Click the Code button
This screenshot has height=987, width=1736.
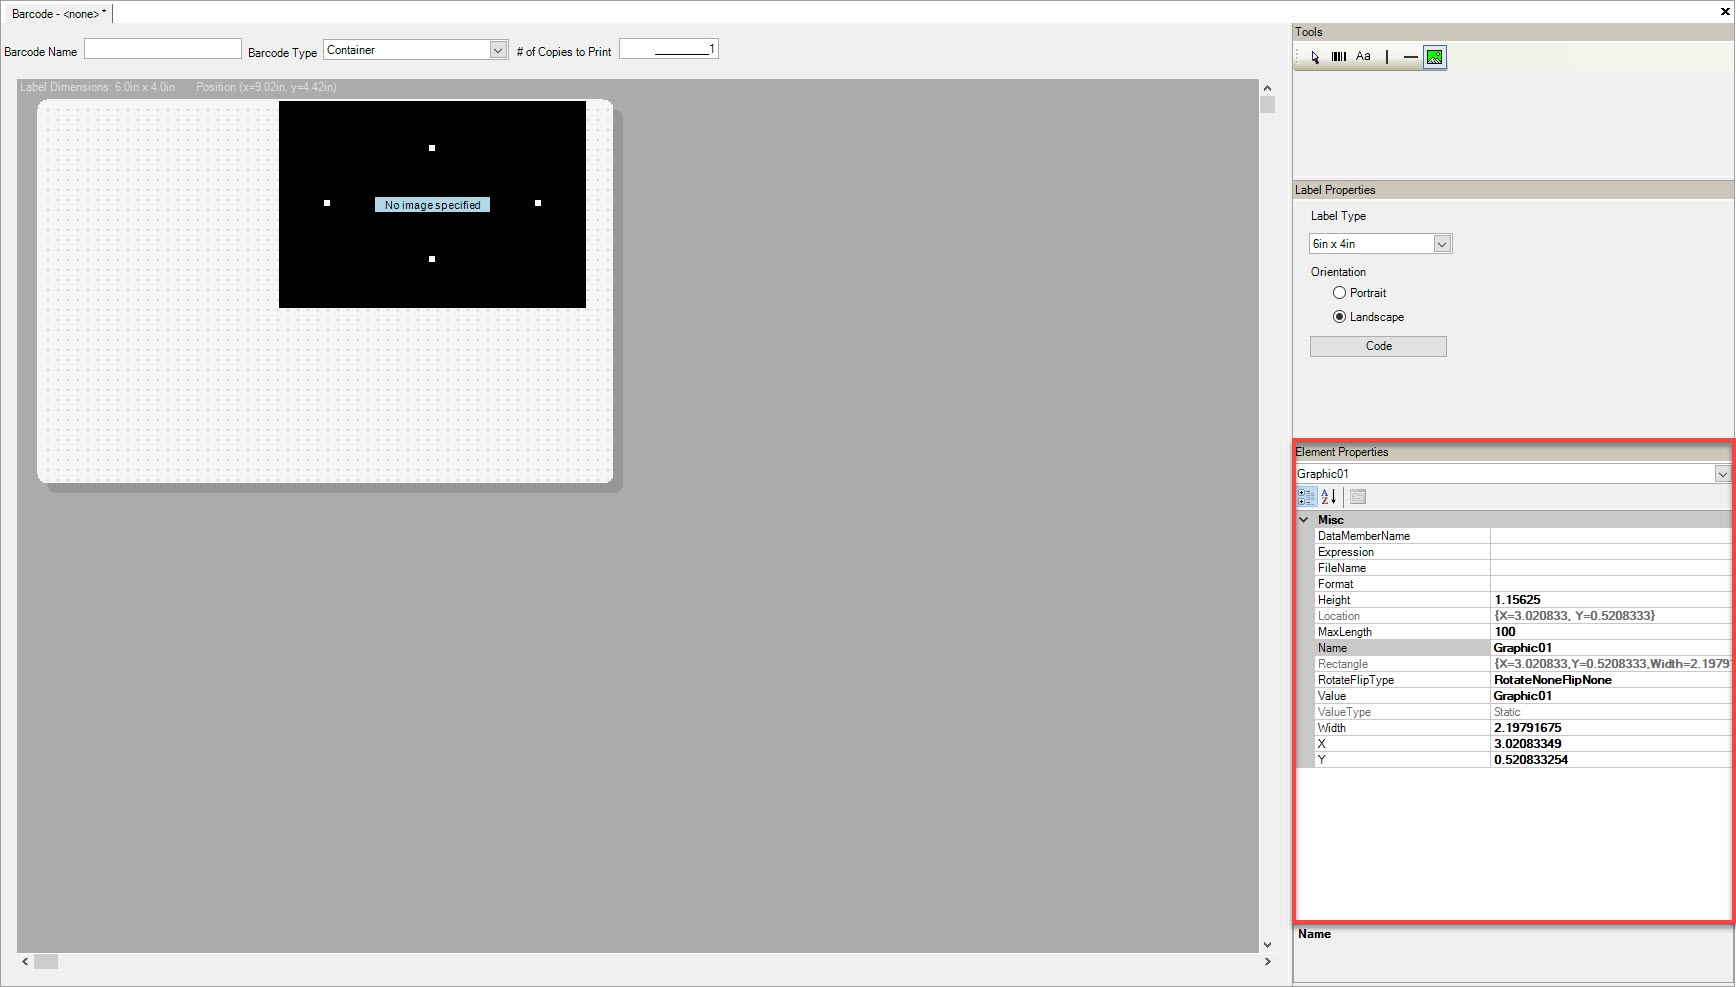coord(1378,346)
